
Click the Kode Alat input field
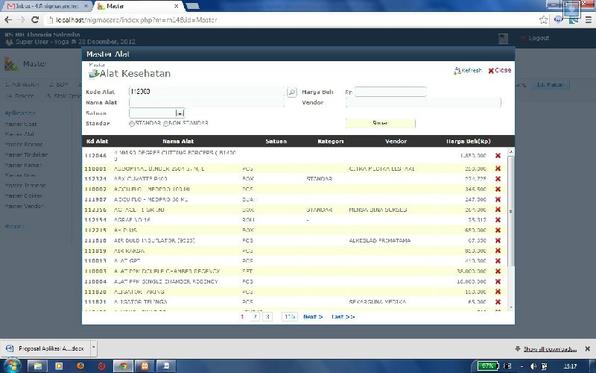click(x=206, y=92)
